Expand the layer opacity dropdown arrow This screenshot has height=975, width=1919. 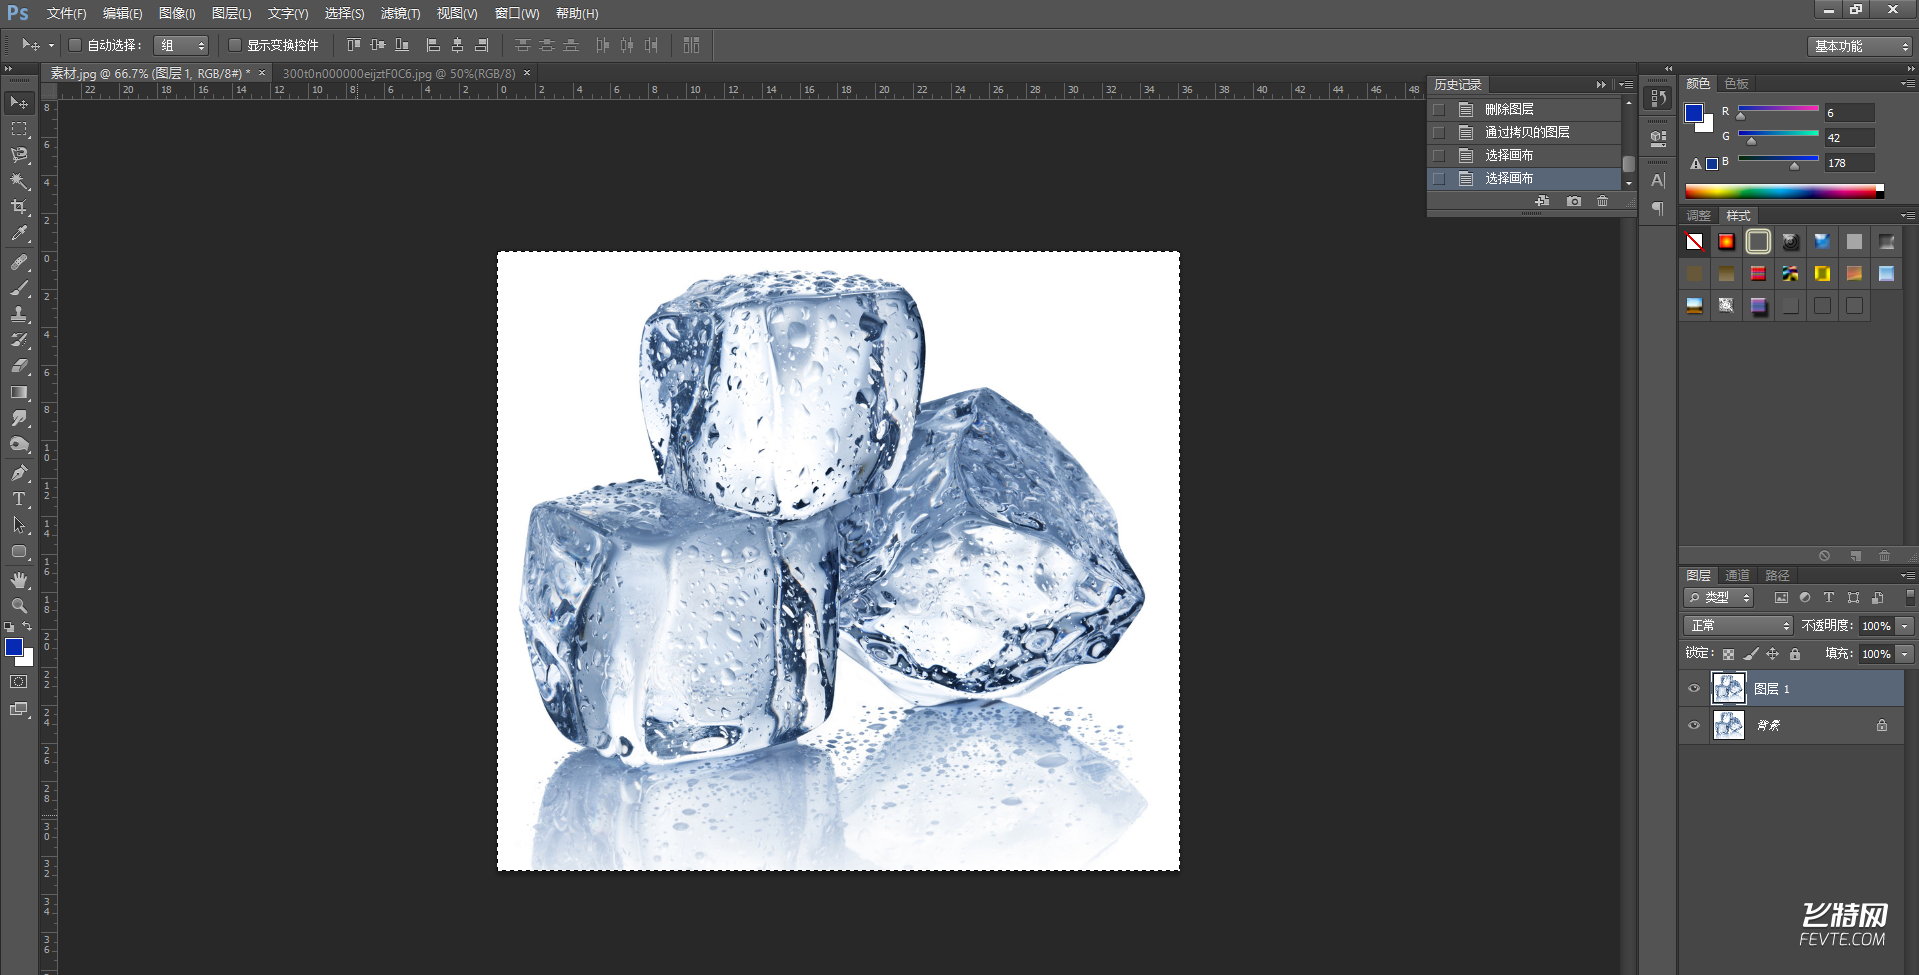pos(1904,625)
